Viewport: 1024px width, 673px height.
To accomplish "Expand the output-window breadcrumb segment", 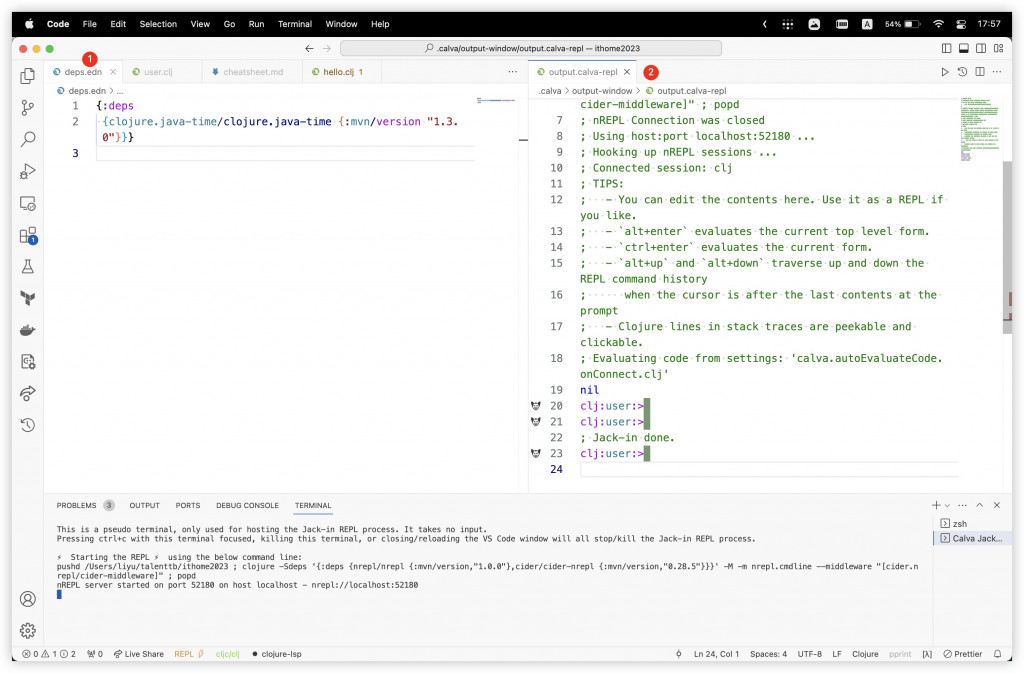I will (x=601, y=91).
